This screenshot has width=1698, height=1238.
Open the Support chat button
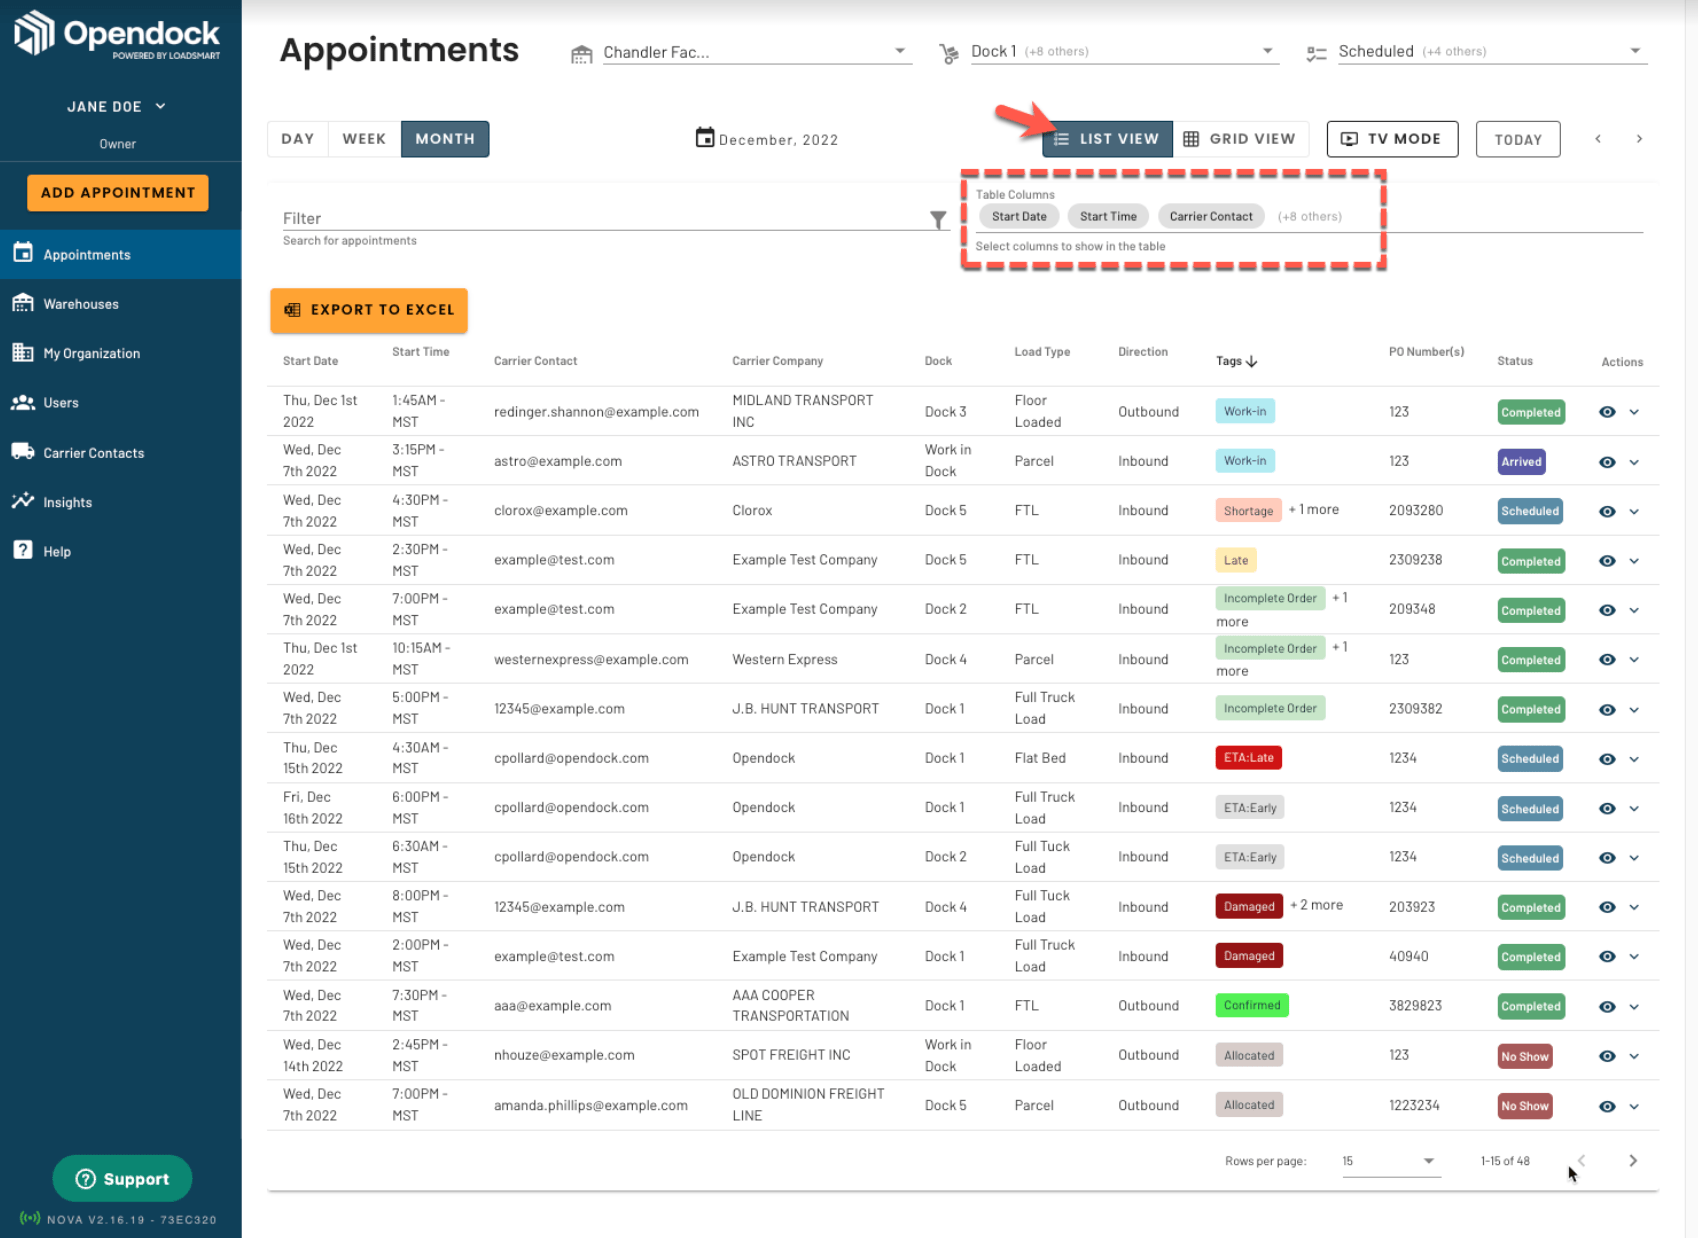122,1179
